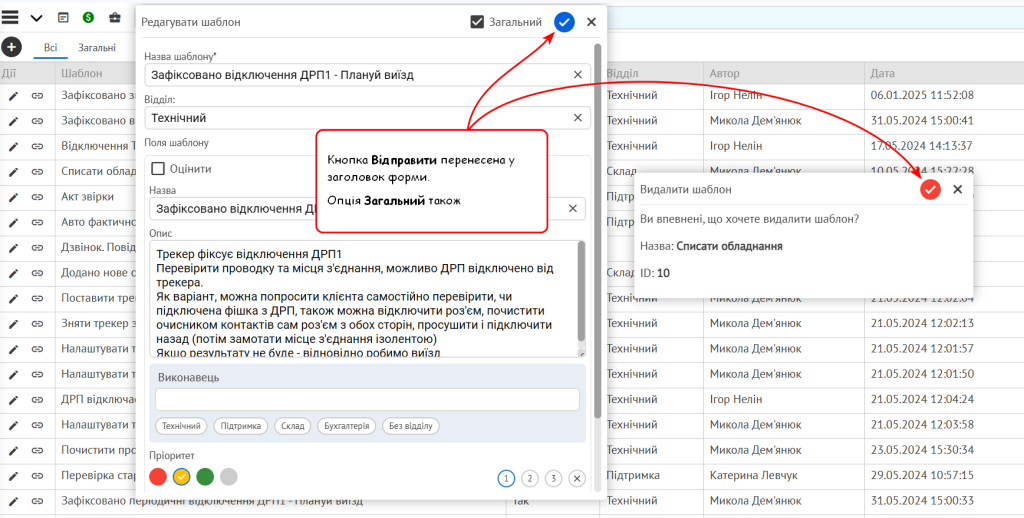Copy link for Зняти трекер template
Screen dimensions: 1024x518
click(37, 324)
